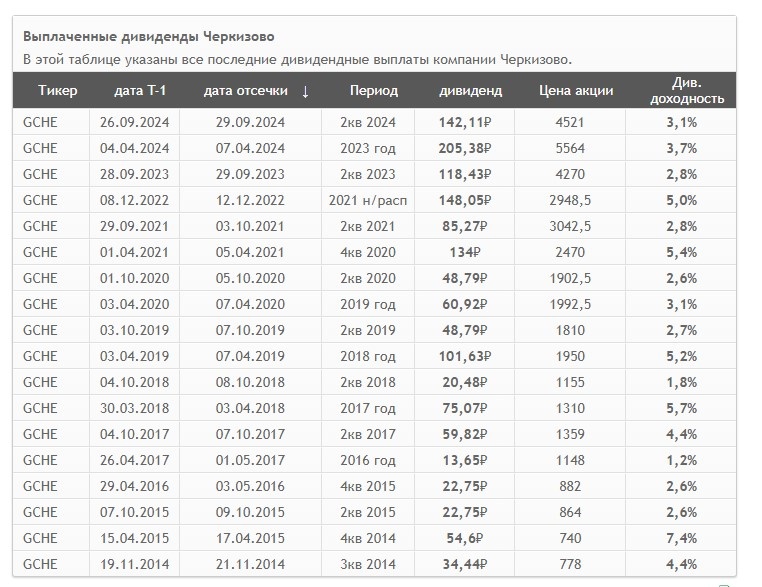Click yield value 7,4%
762x587 pixels.
681,538
